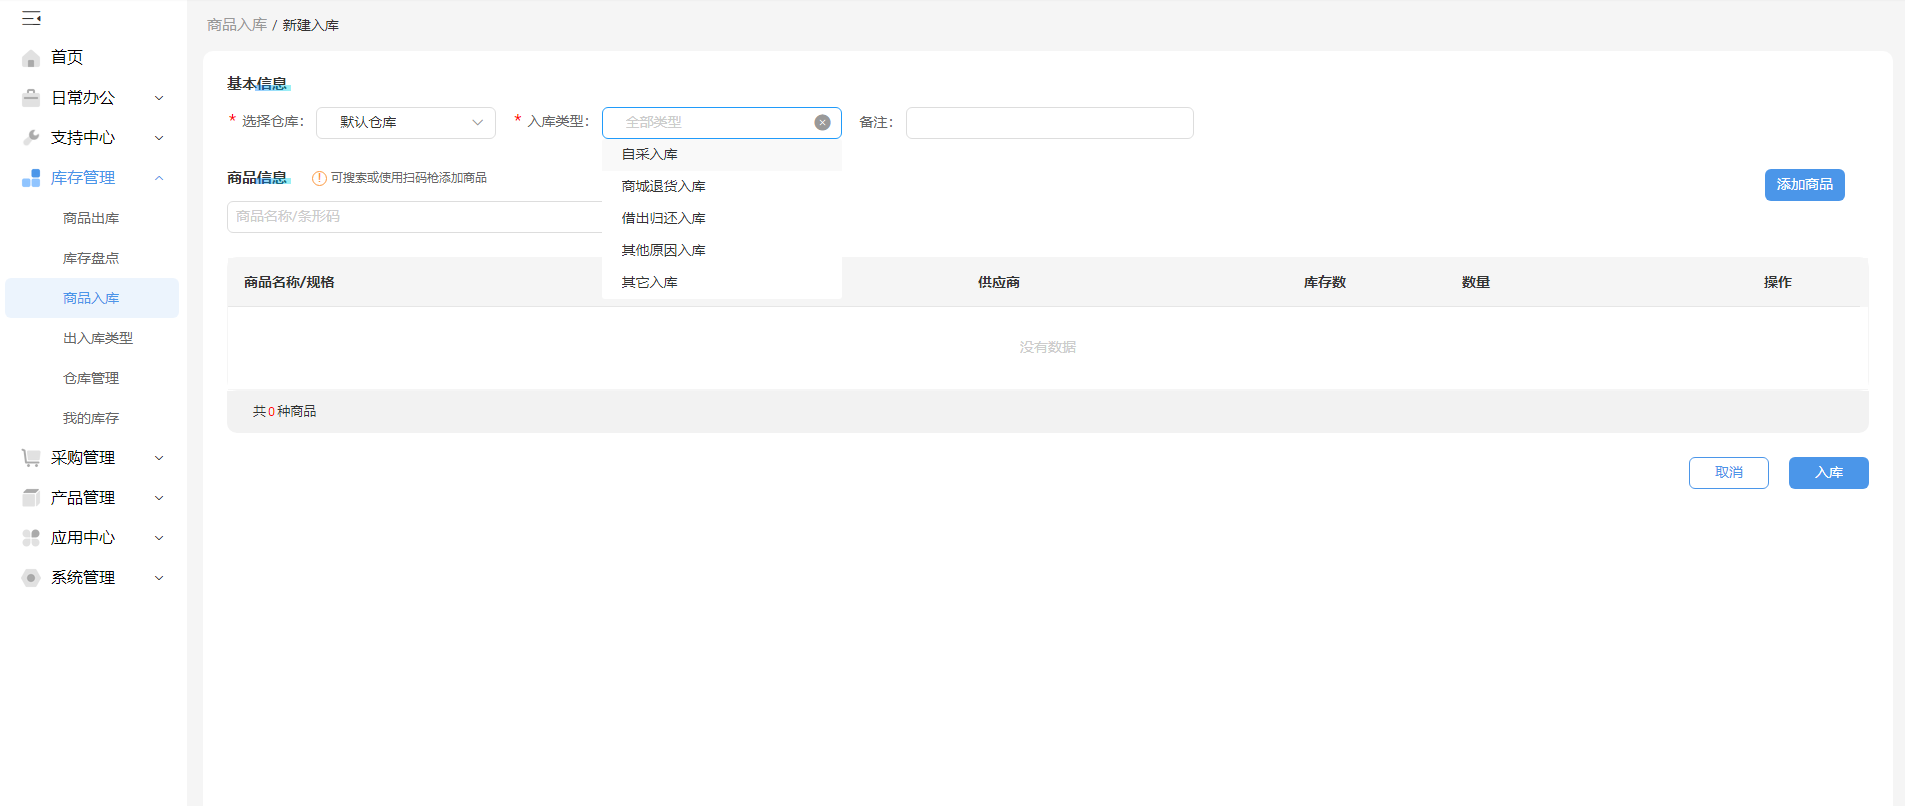Expand the 采购管理 menu chevron
This screenshot has width=1905, height=806.
coord(159,458)
